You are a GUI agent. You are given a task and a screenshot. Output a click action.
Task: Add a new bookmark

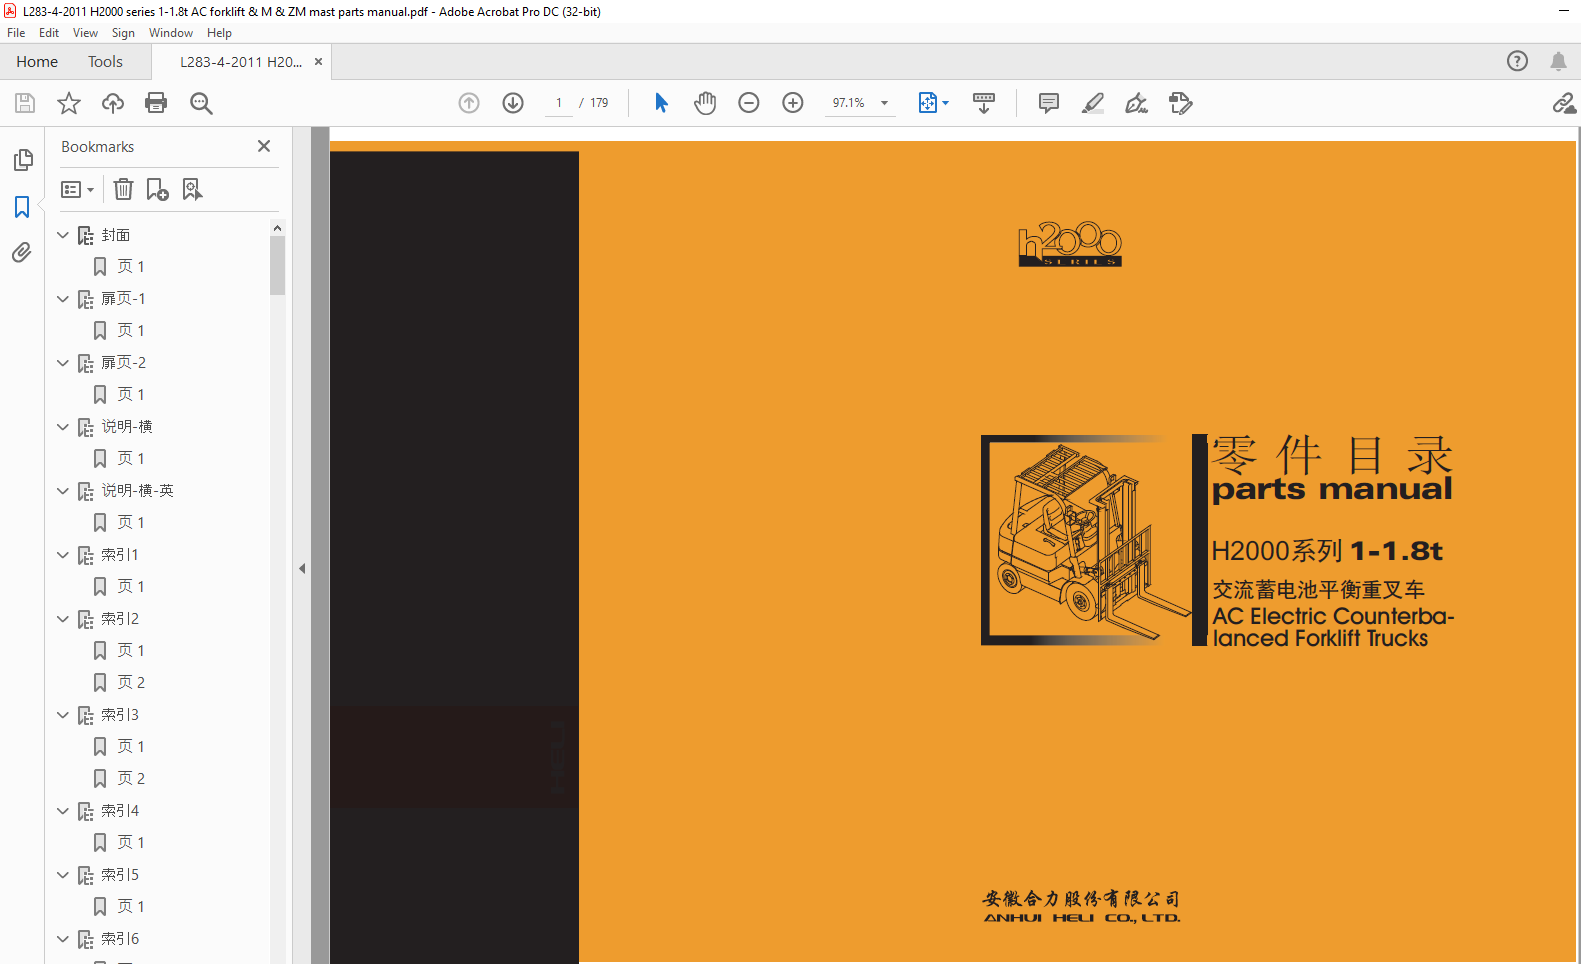point(158,189)
